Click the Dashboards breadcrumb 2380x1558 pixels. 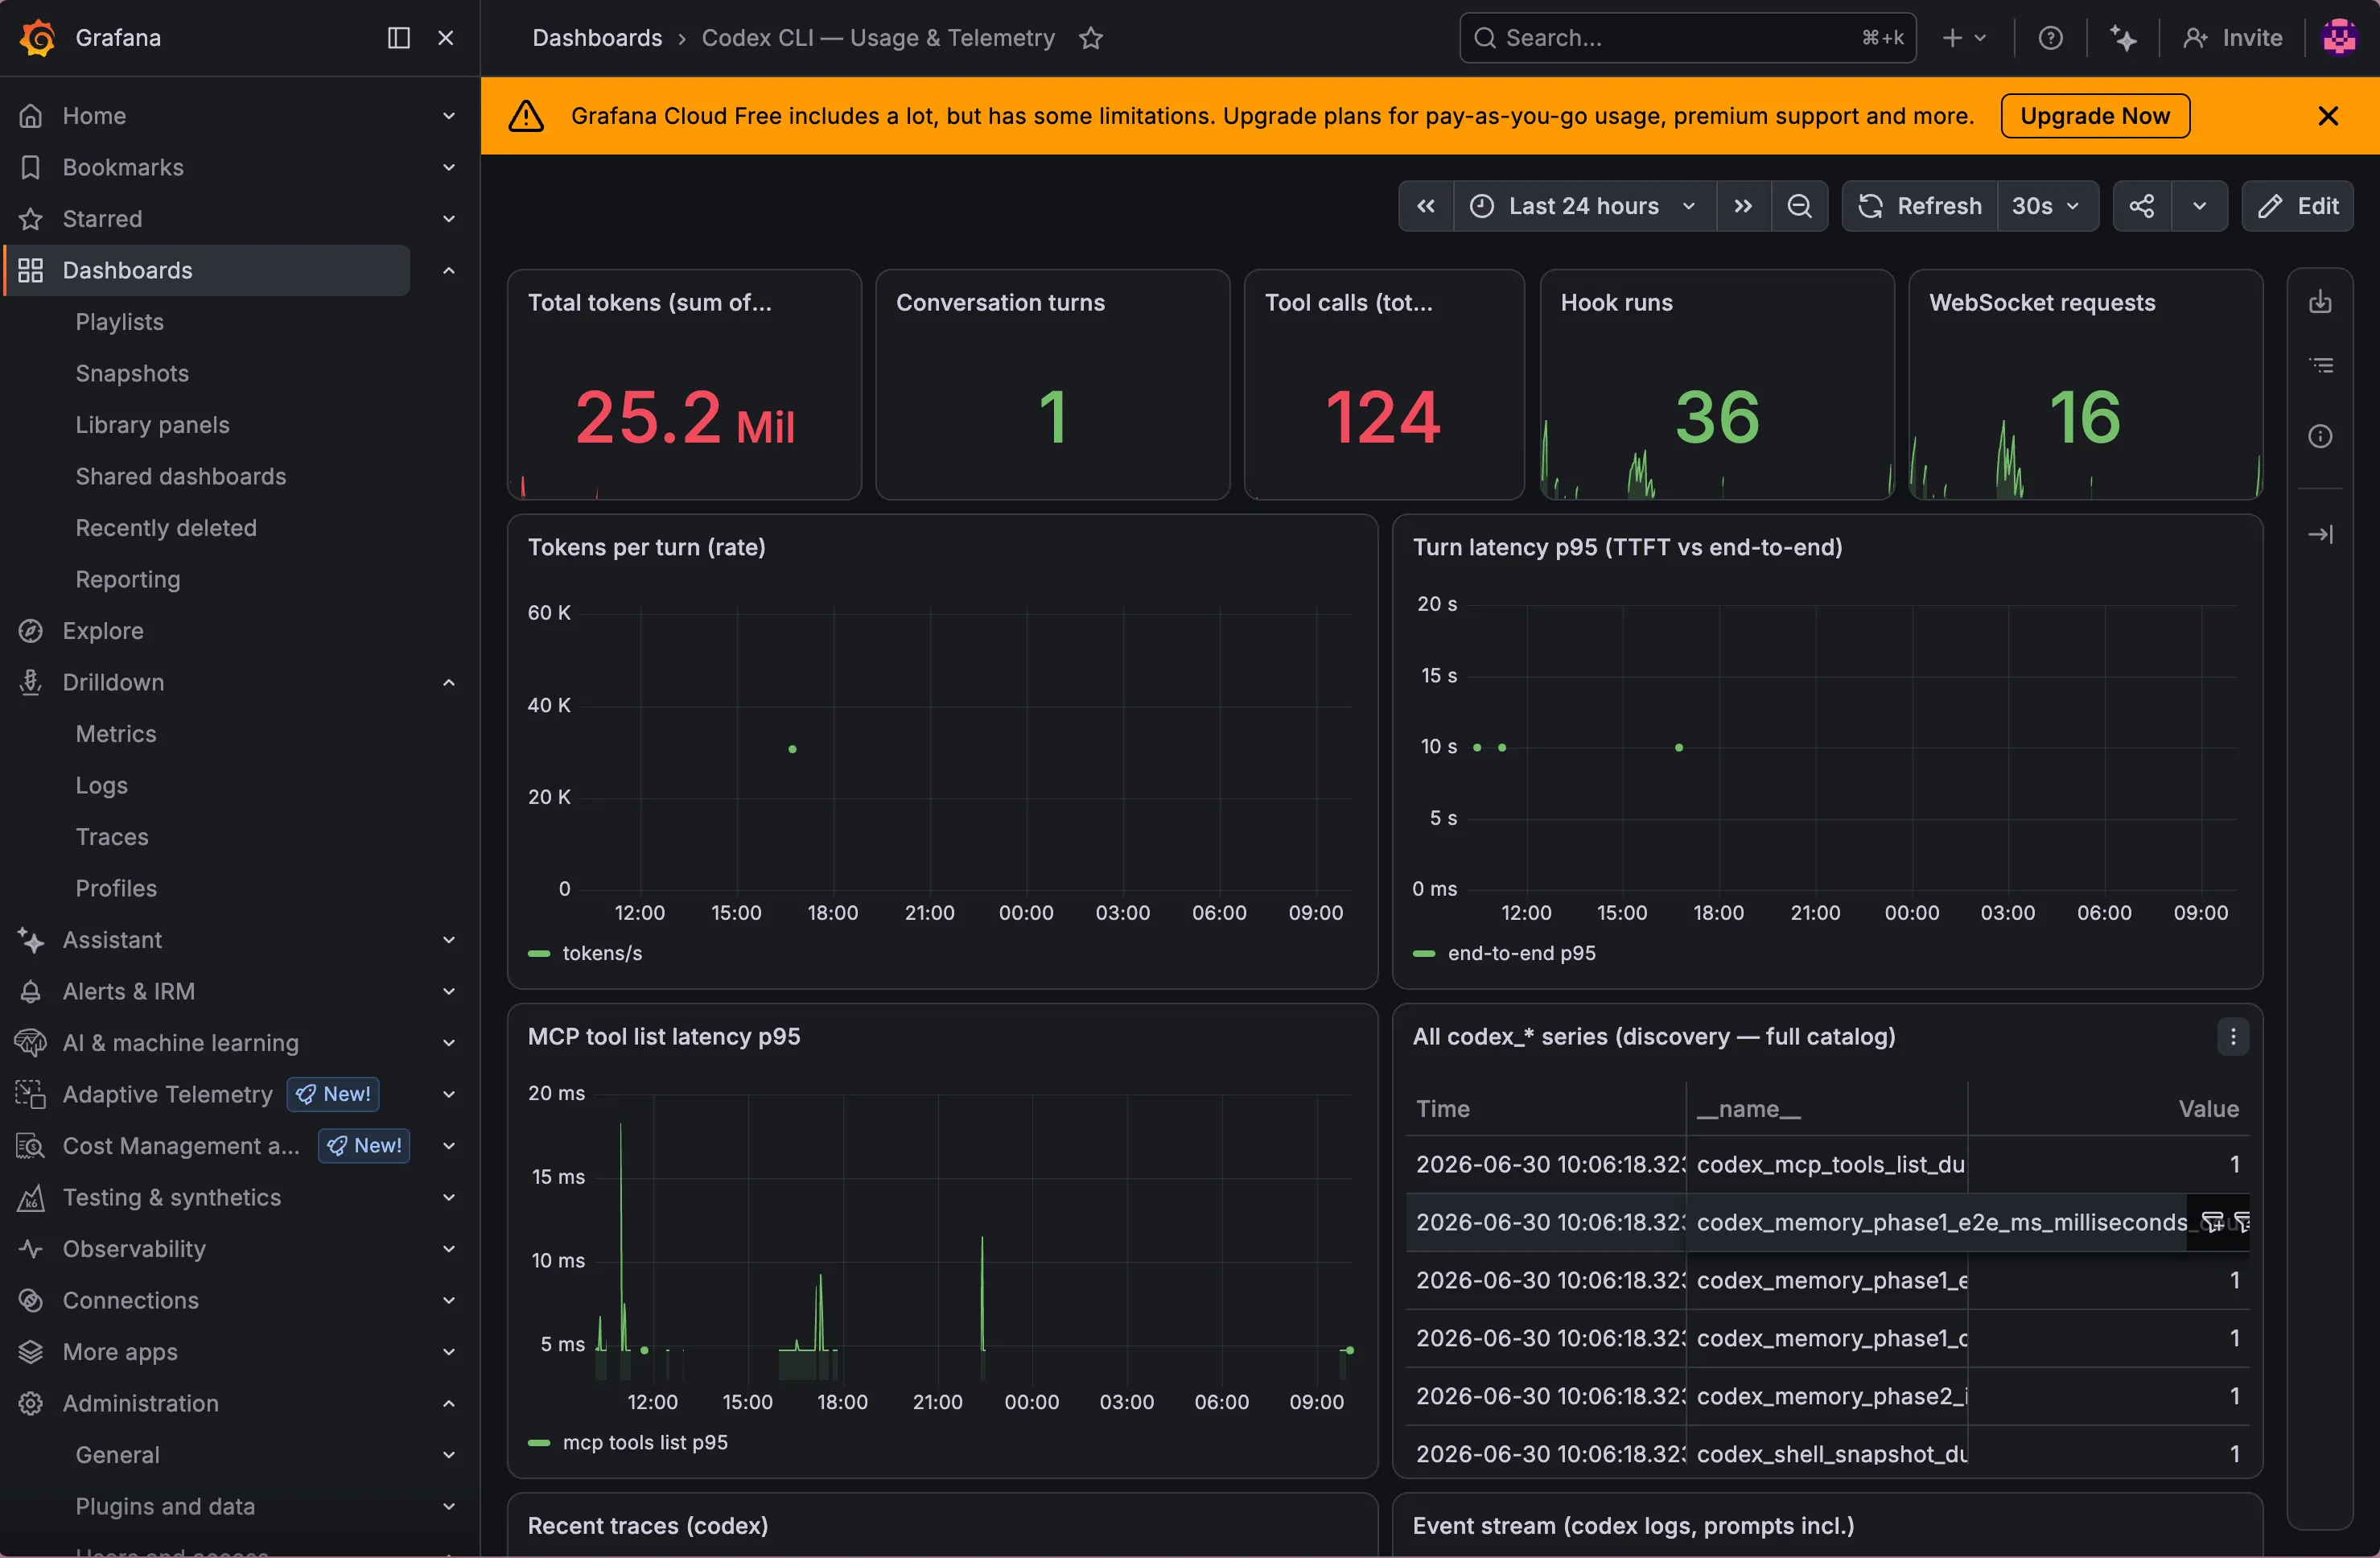click(597, 38)
